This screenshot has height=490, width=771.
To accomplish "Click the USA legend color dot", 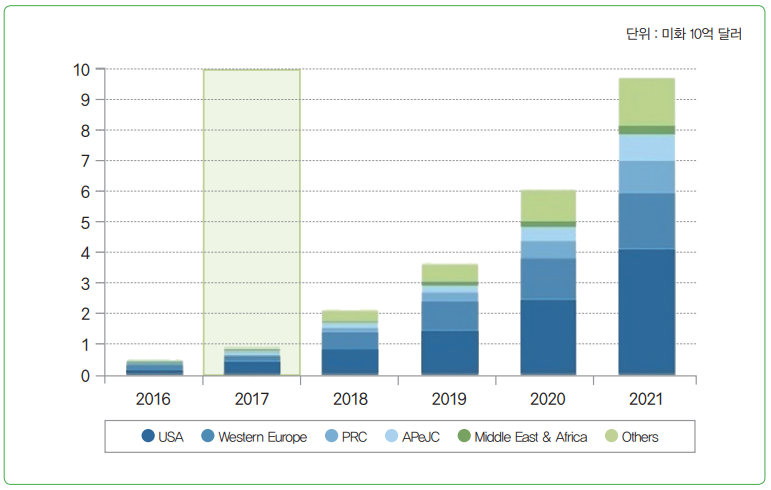I will click(148, 435).
